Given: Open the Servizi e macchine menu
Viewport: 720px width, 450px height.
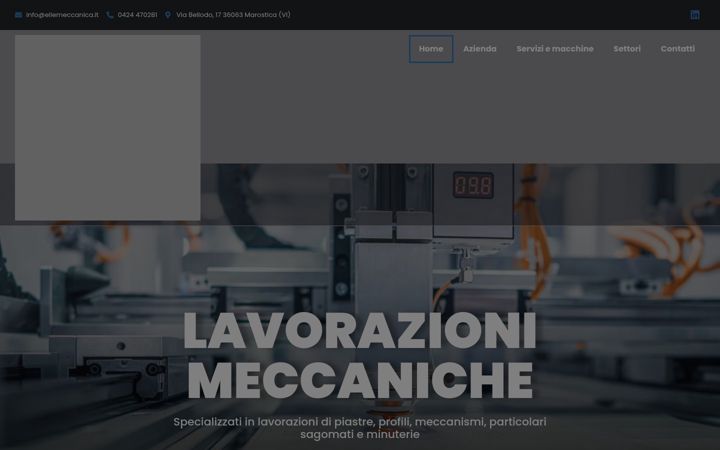Looking at the screenshot, I should 555,49.
